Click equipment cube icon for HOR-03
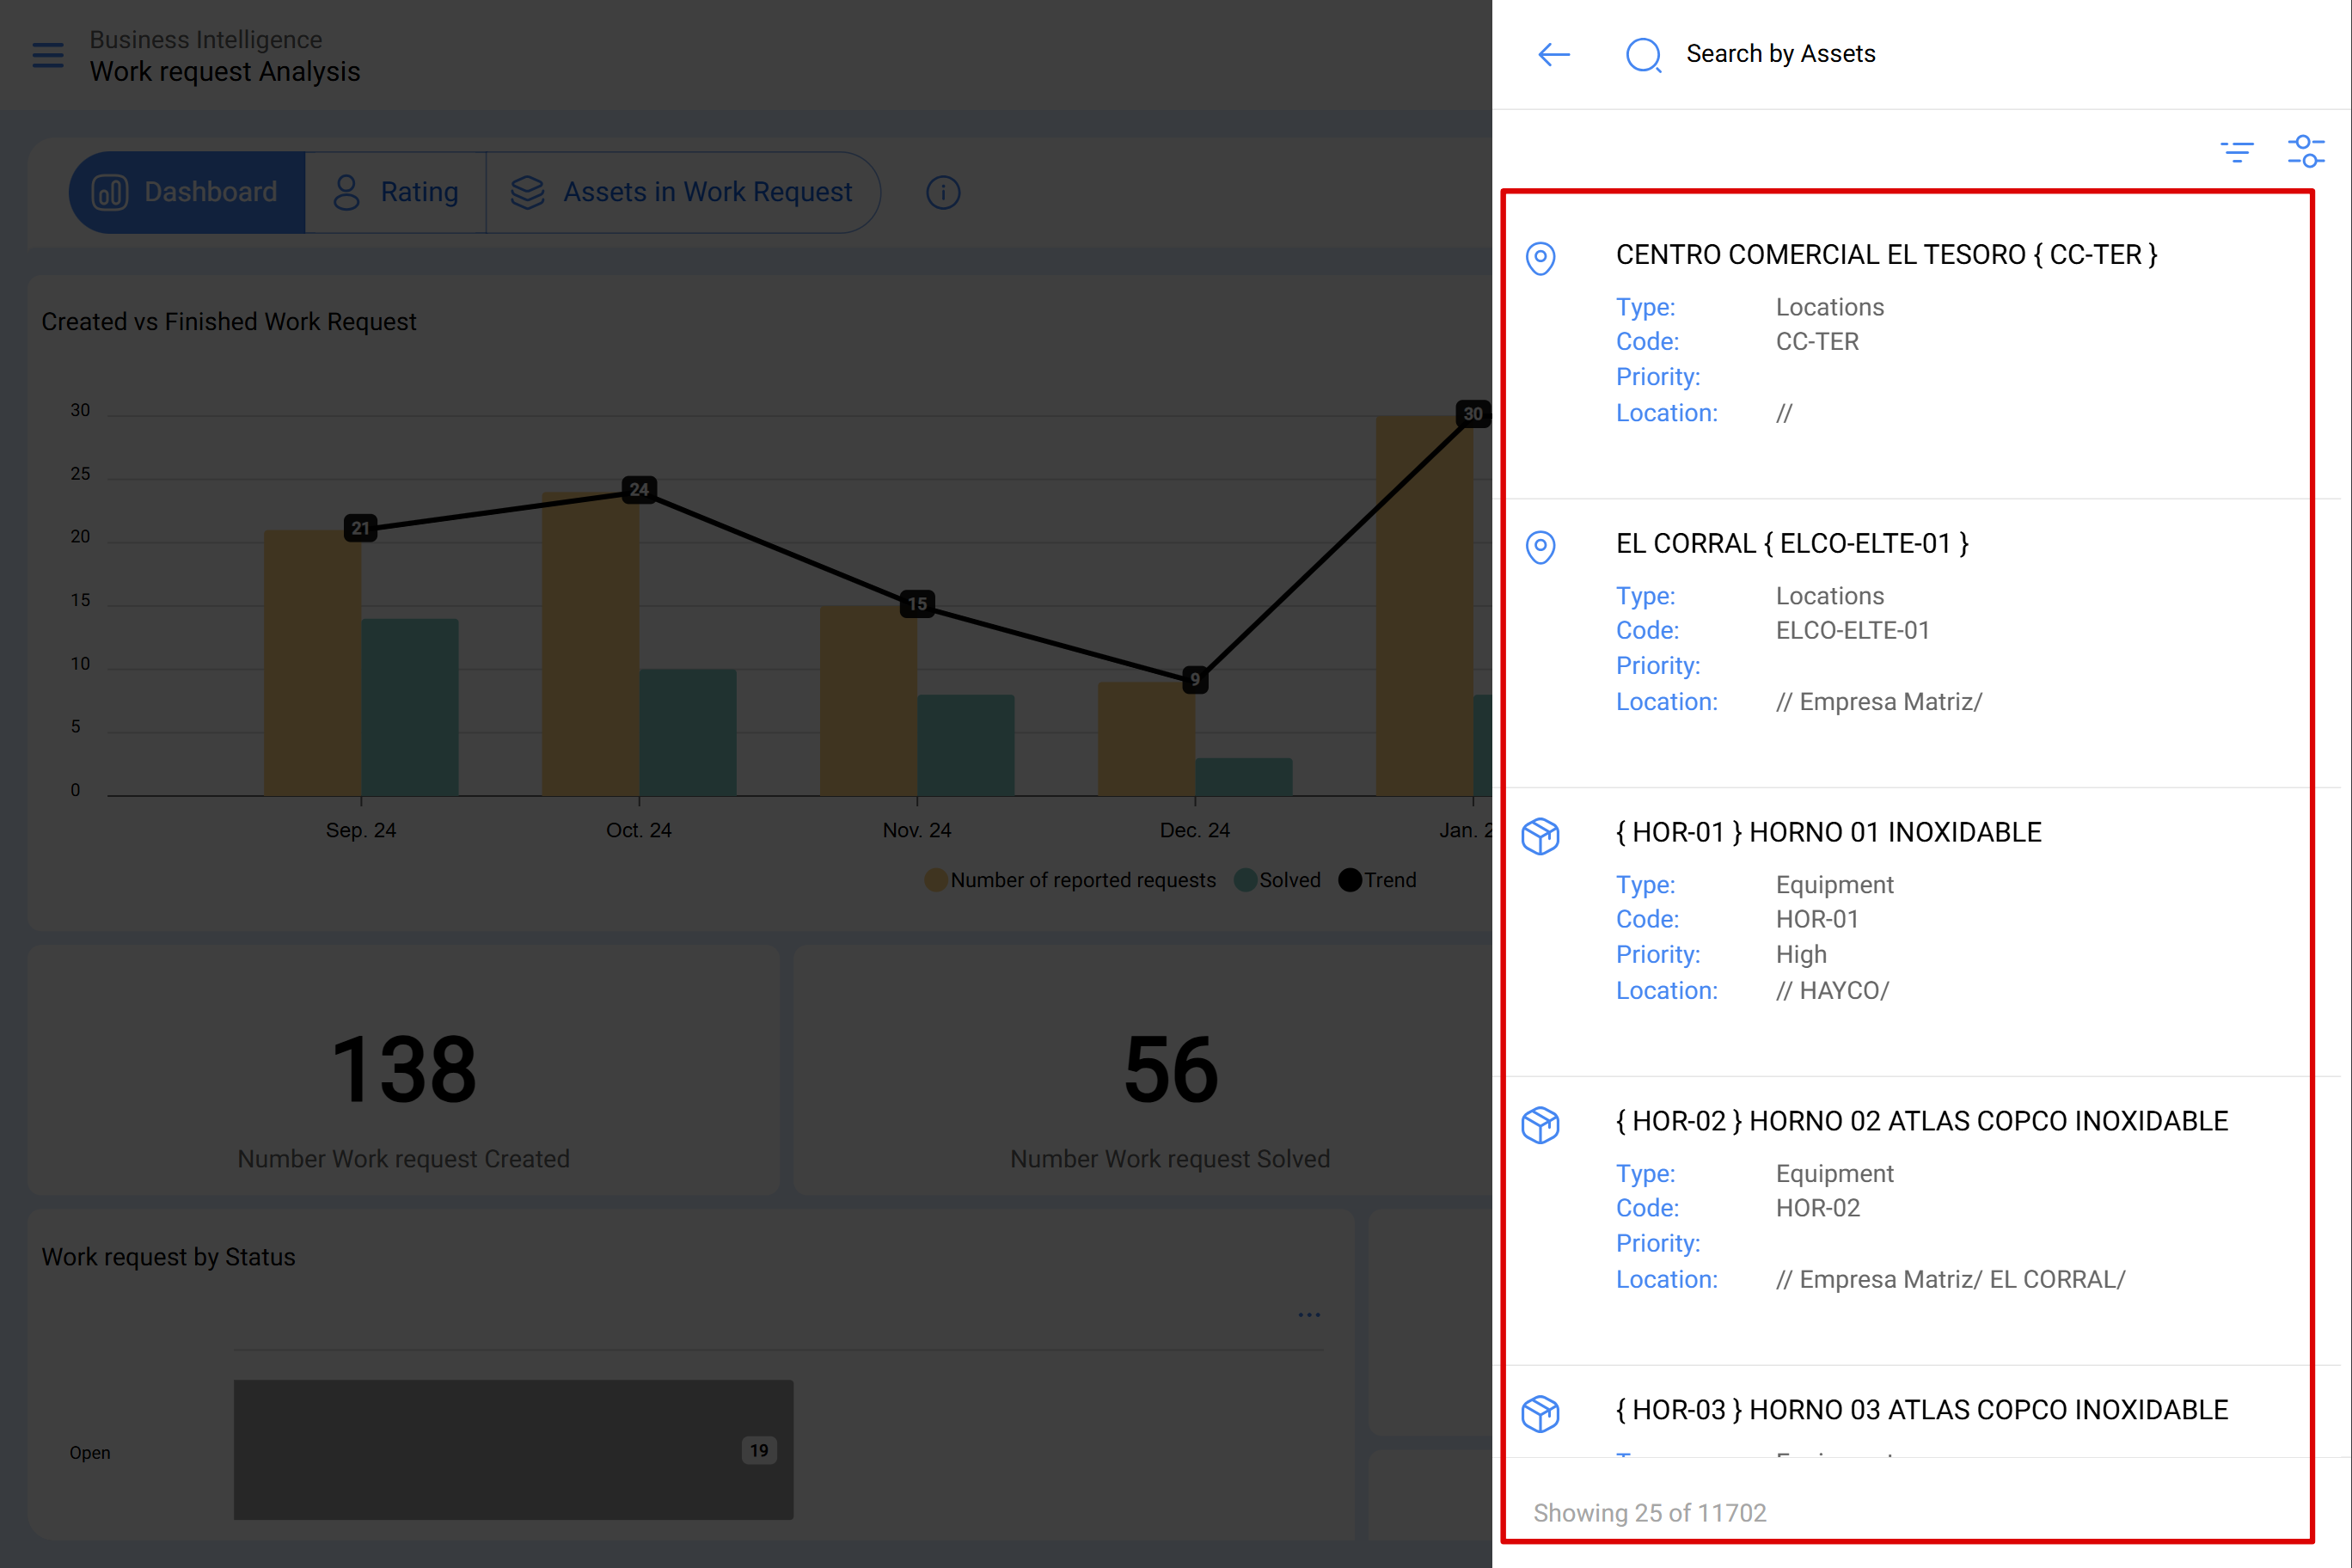The width and height of the screenshot is (2352, 1568). 1540,1414
